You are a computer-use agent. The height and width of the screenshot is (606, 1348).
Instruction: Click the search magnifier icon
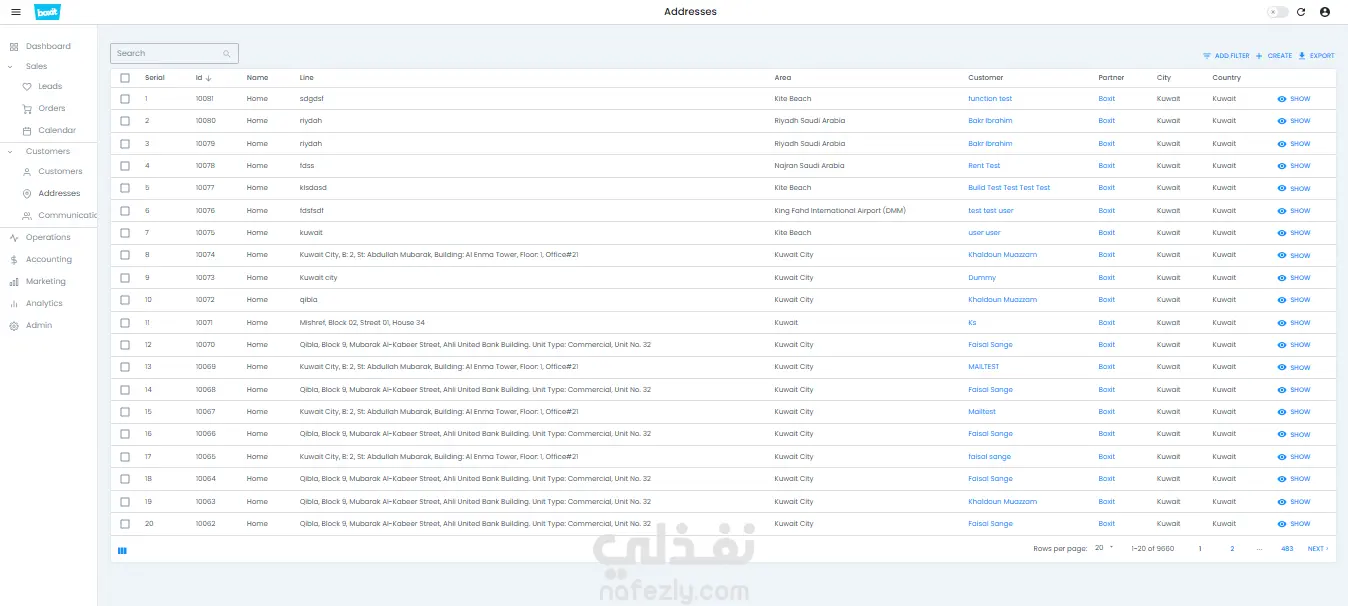(x=227, y=54)
